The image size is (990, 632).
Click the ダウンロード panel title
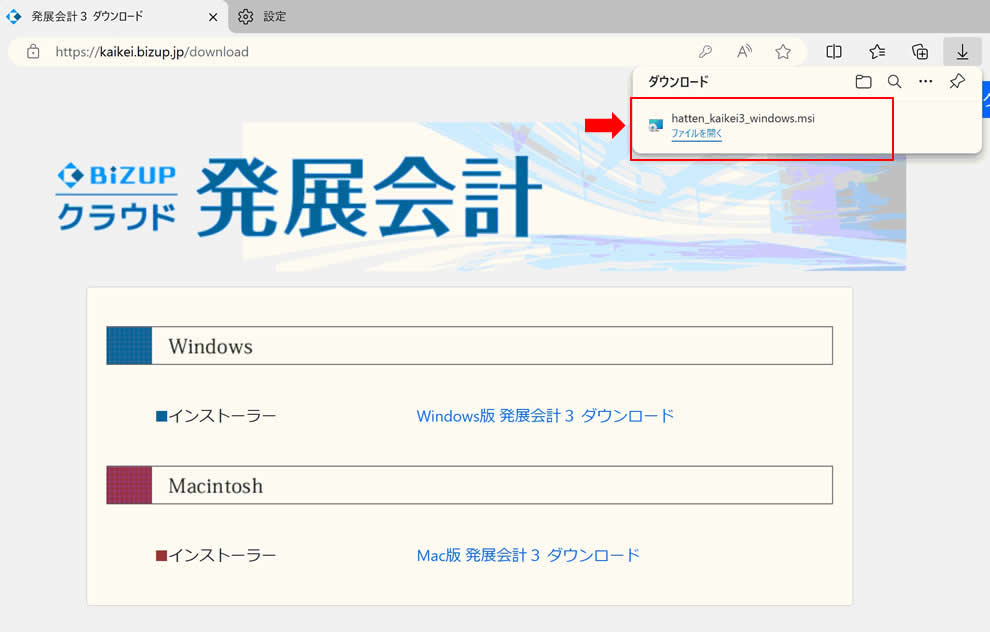[678, 81]
